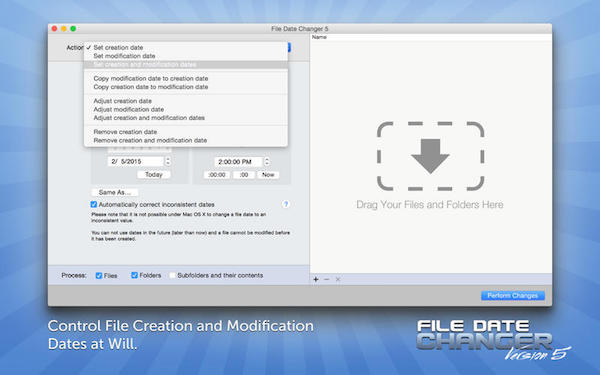Toggle the Folders process checkbox
The image size is (600, 375).
point(134,275)
